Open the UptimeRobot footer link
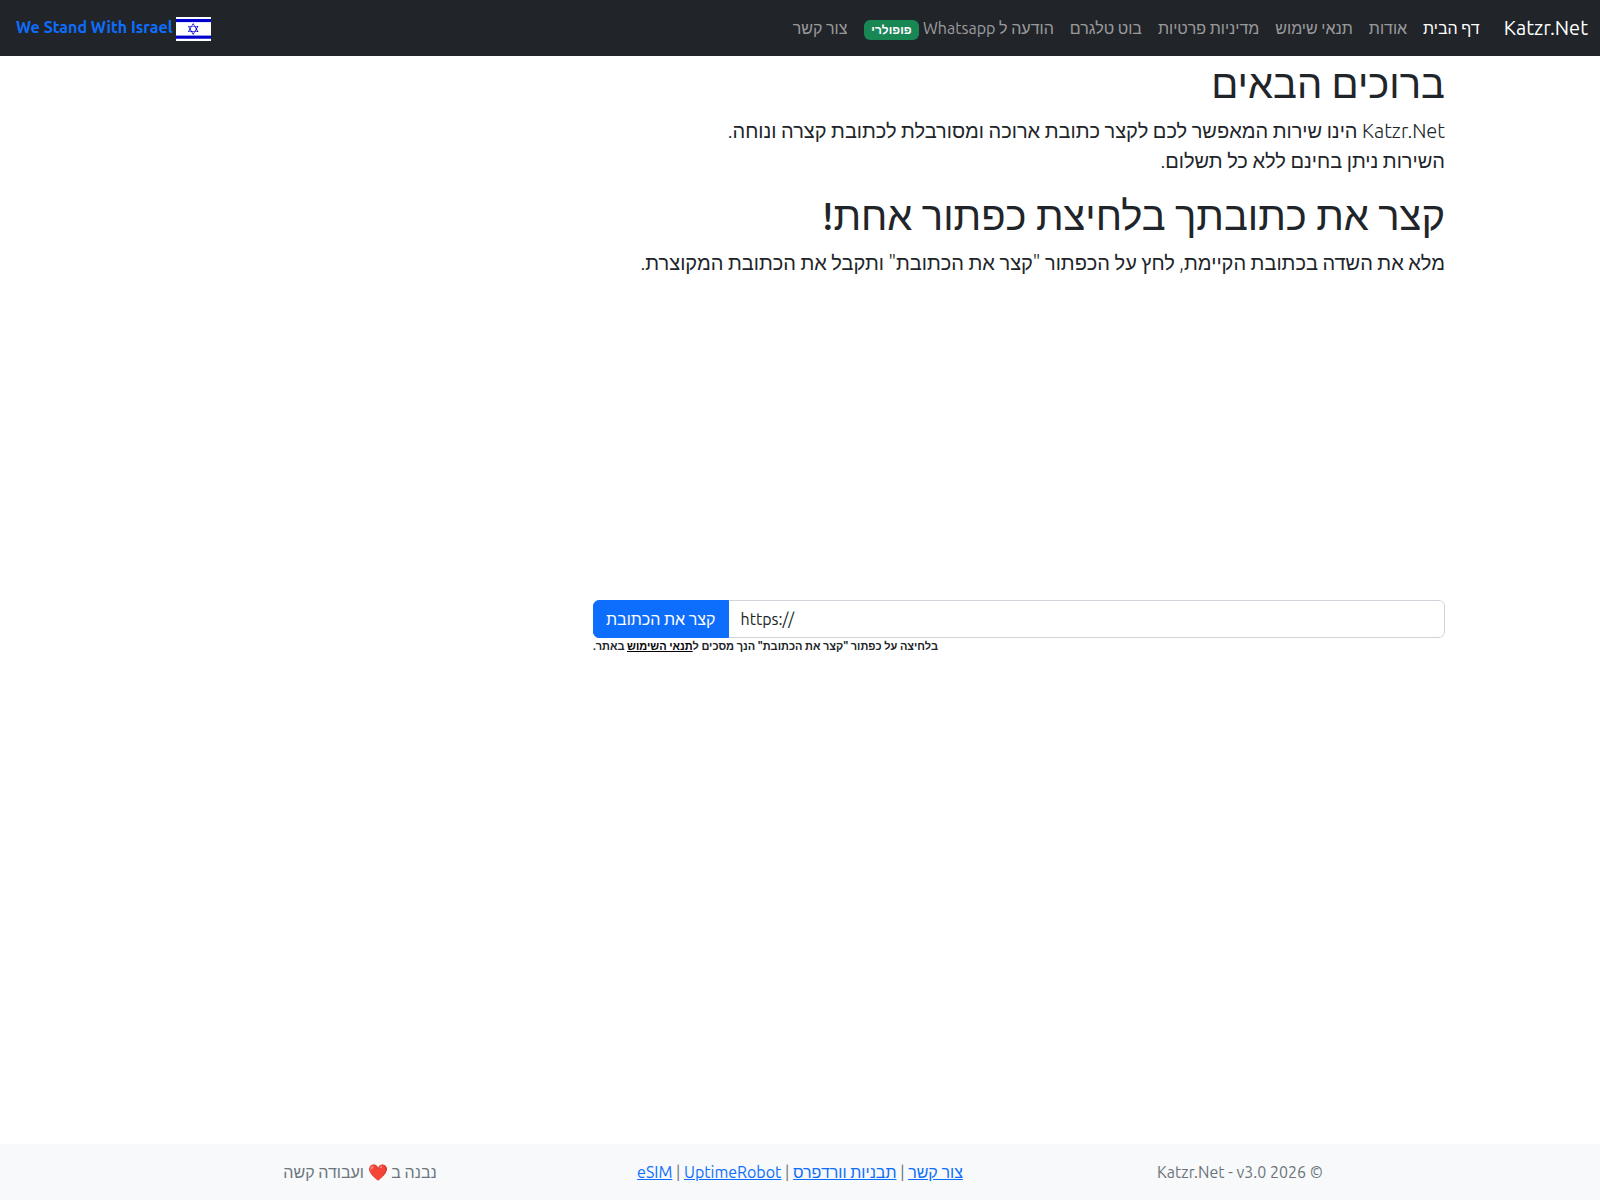The image size is (1600, 1200). coord(732,1172)
